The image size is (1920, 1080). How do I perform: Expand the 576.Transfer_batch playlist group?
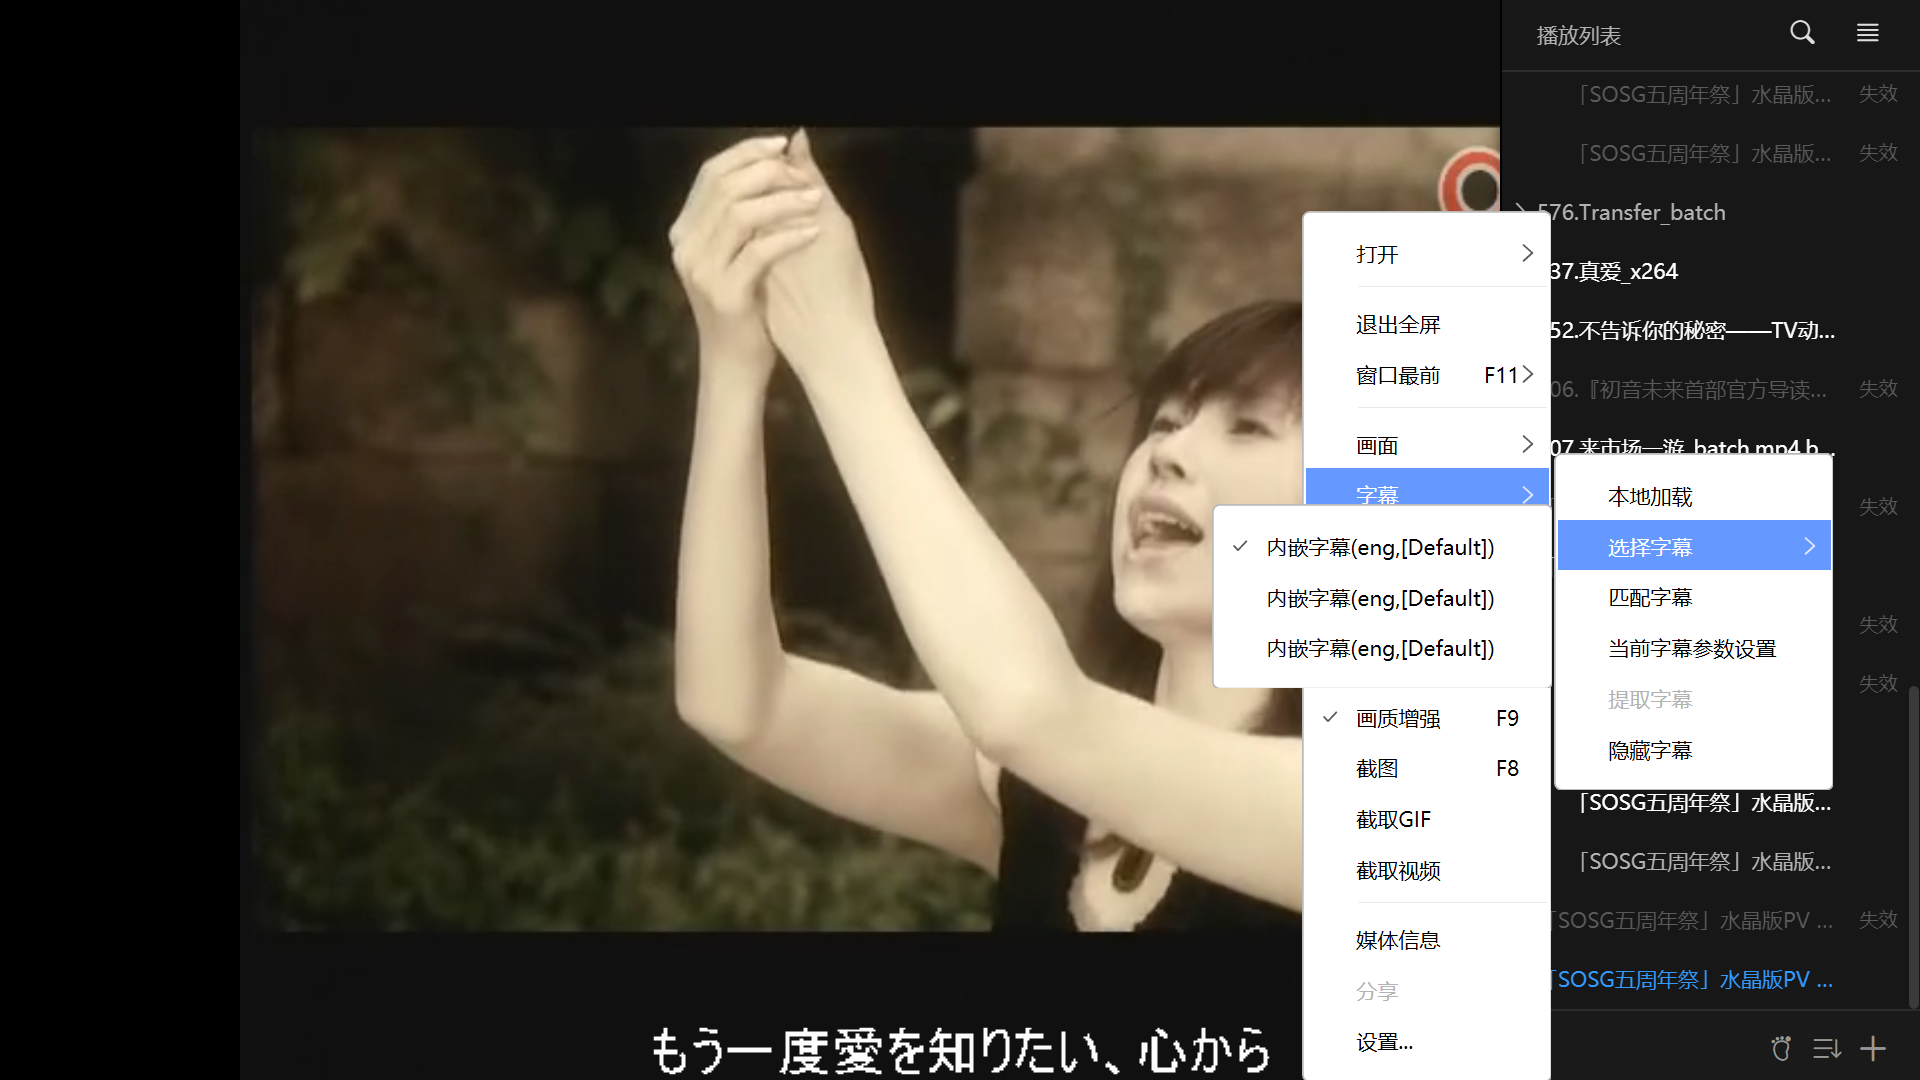(1631, 212)
